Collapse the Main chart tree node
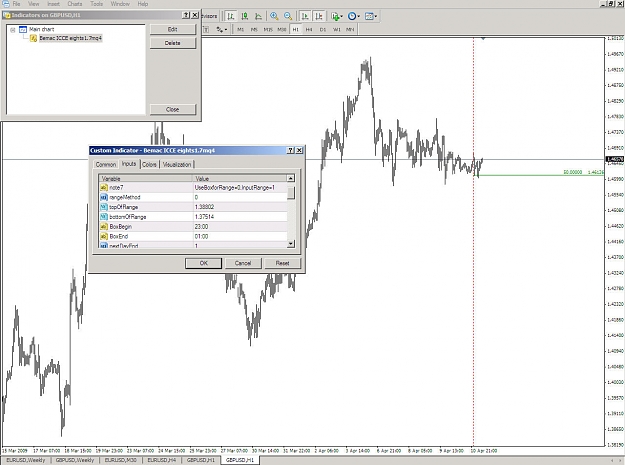 [x=13, y=30]
